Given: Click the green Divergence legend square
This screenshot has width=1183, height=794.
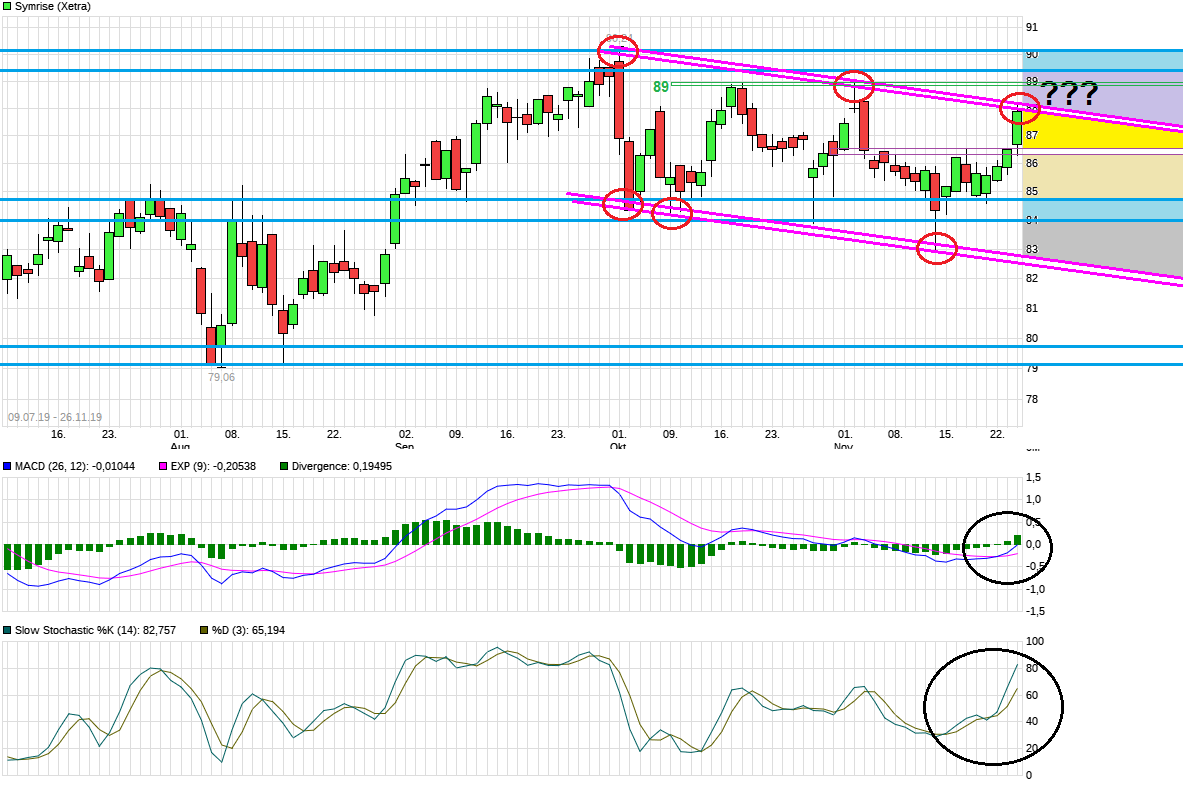Looking at the screenshot, I should (284, 467).
